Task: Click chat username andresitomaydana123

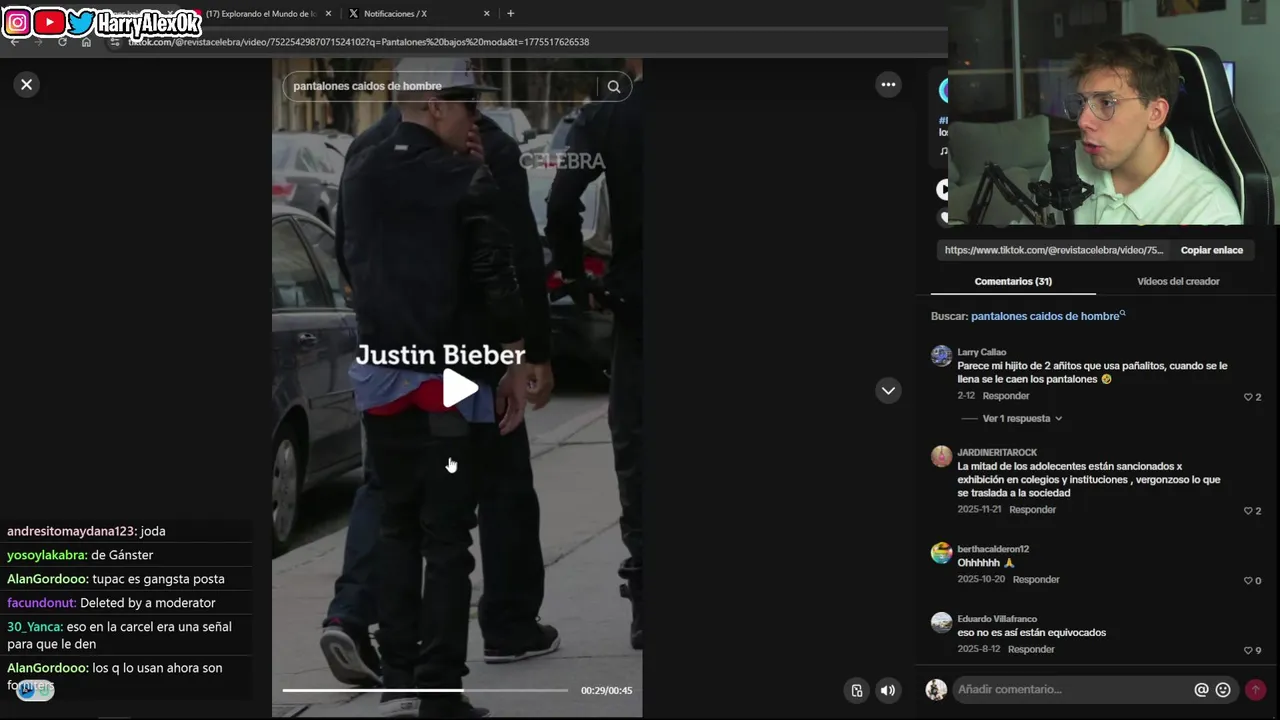Action: [71, 531]
